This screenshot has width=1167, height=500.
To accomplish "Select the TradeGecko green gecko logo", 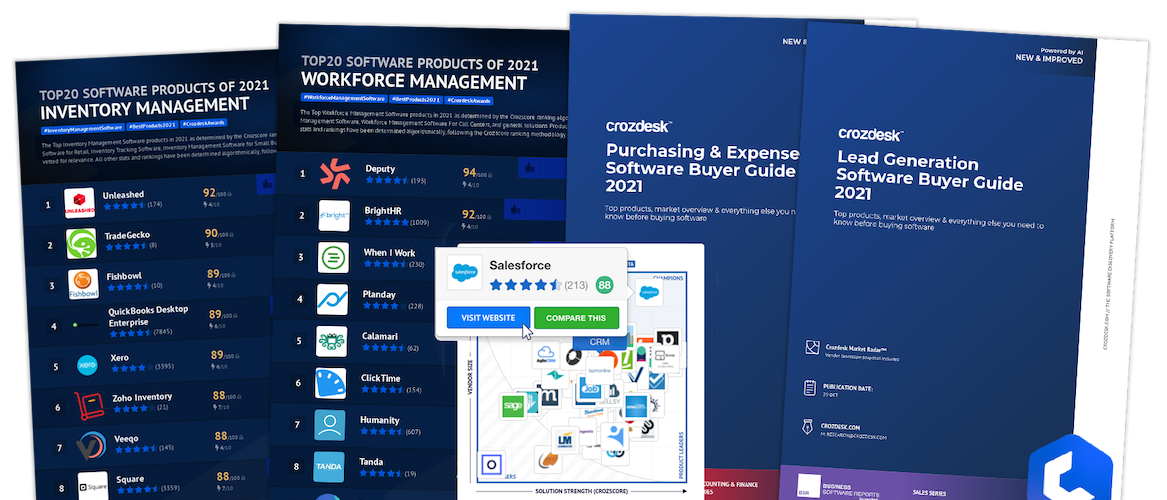I will [81, 244].
